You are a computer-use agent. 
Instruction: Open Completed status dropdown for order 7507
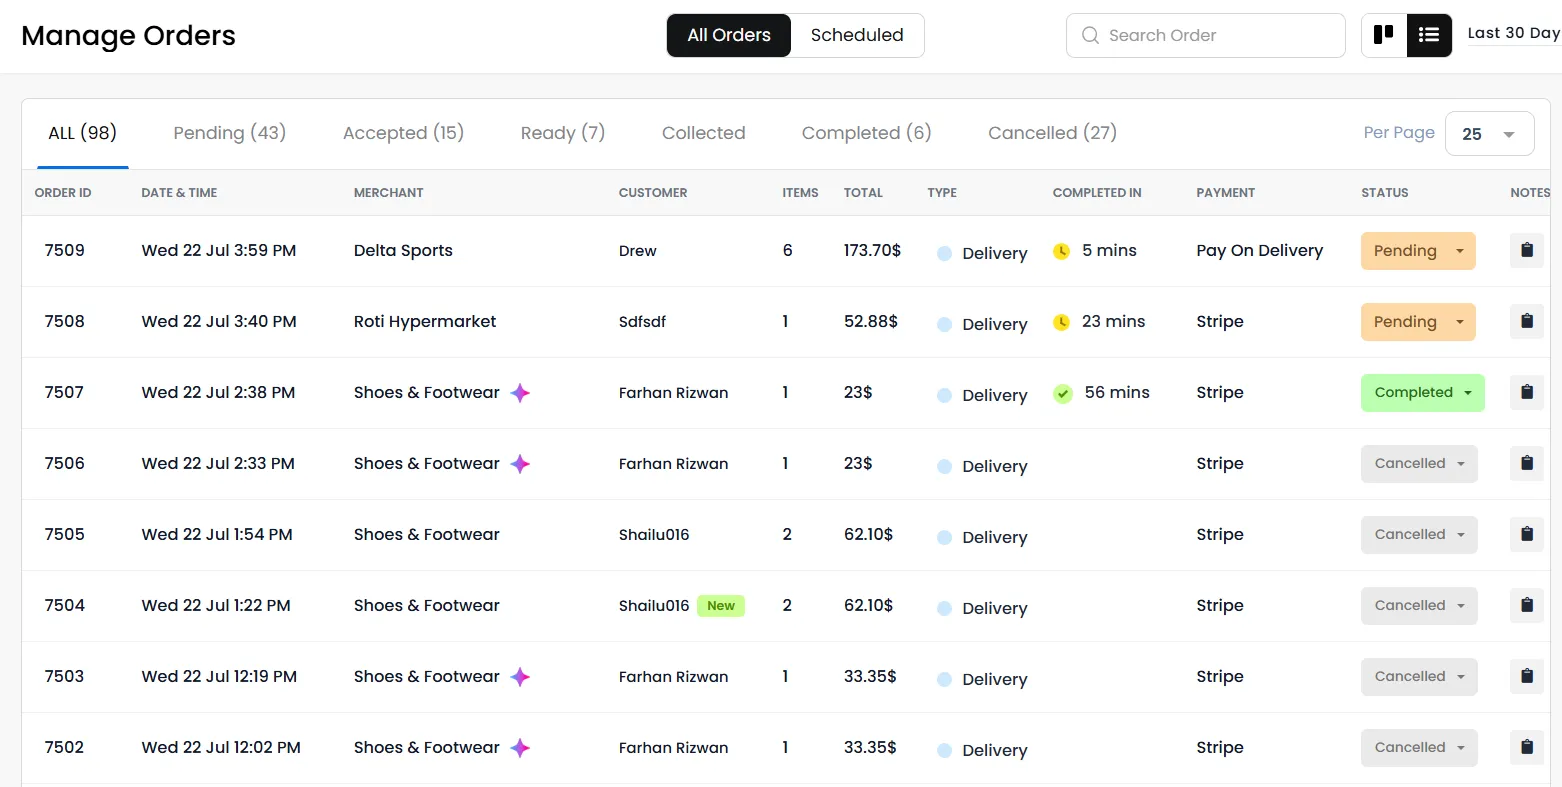click(x=1423, y=393)
